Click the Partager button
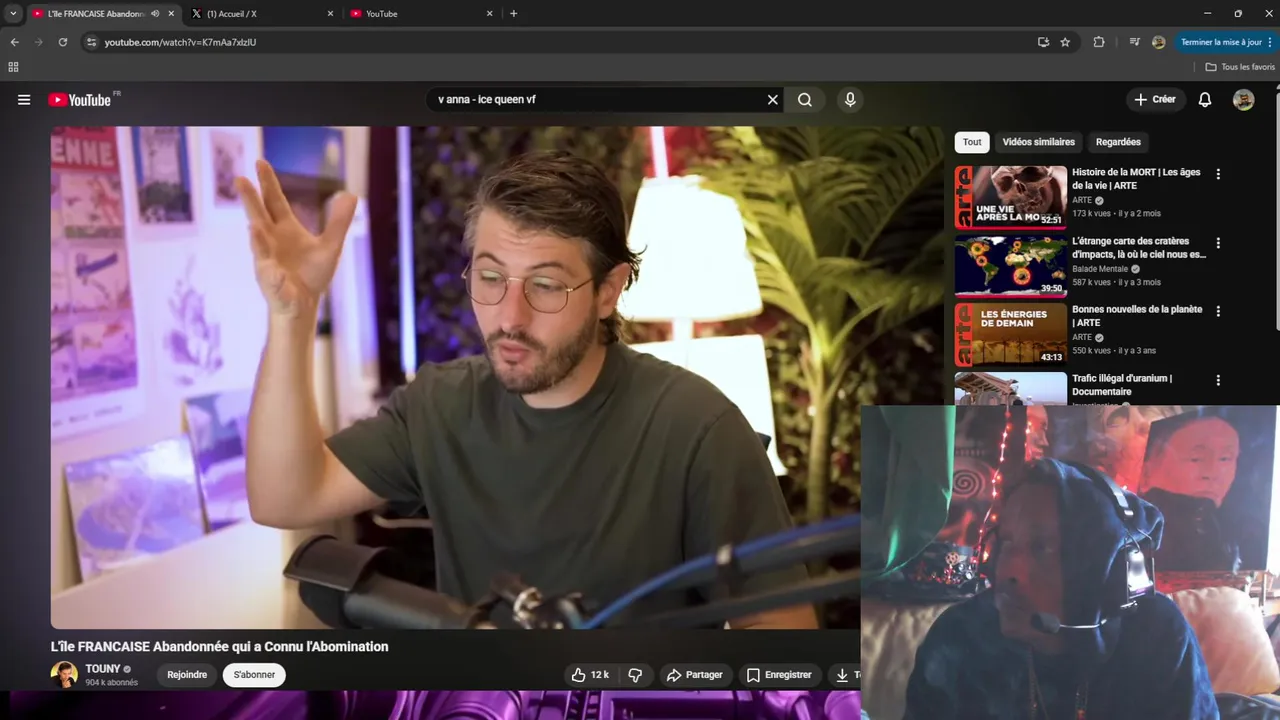 point(694,675)
